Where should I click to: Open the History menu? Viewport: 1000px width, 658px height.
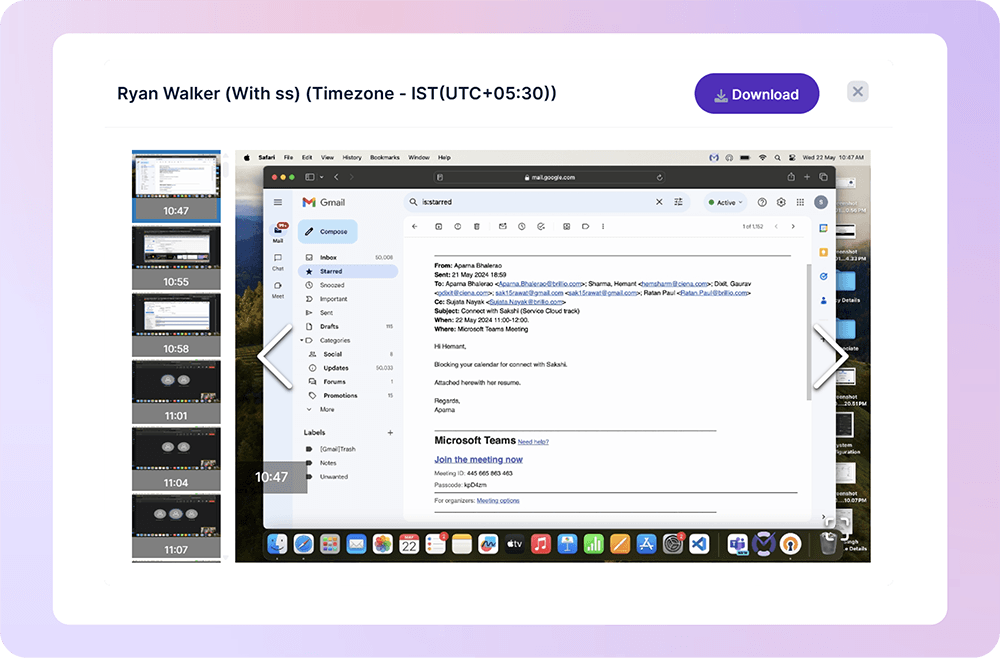pyautogui.click(x=352, y=157)
